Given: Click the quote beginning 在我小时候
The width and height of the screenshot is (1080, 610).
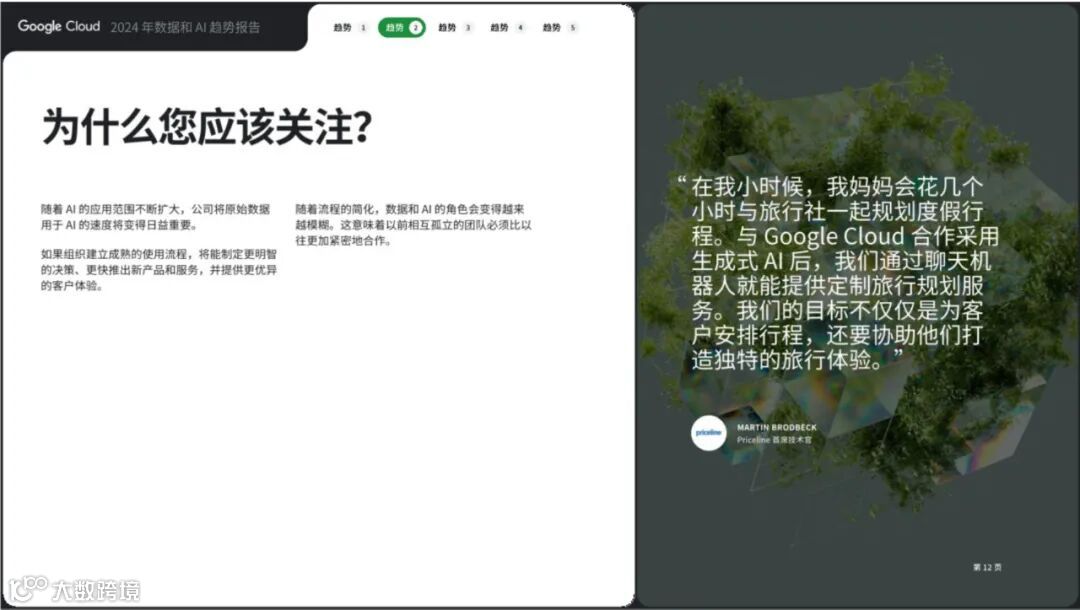Looking at the screenshot, I should click(x=838, y=273).
